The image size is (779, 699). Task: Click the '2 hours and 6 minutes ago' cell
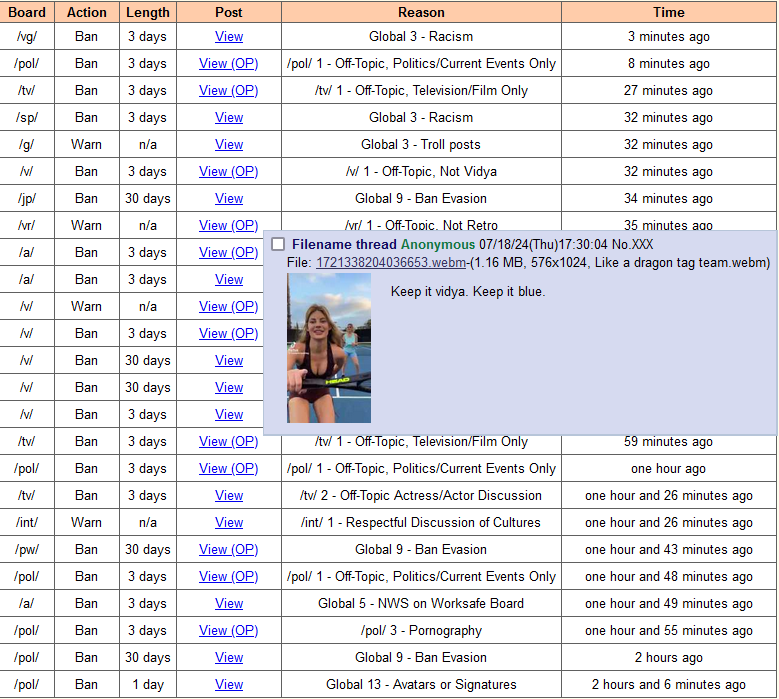pyautogui.click(x=669, y=684)
